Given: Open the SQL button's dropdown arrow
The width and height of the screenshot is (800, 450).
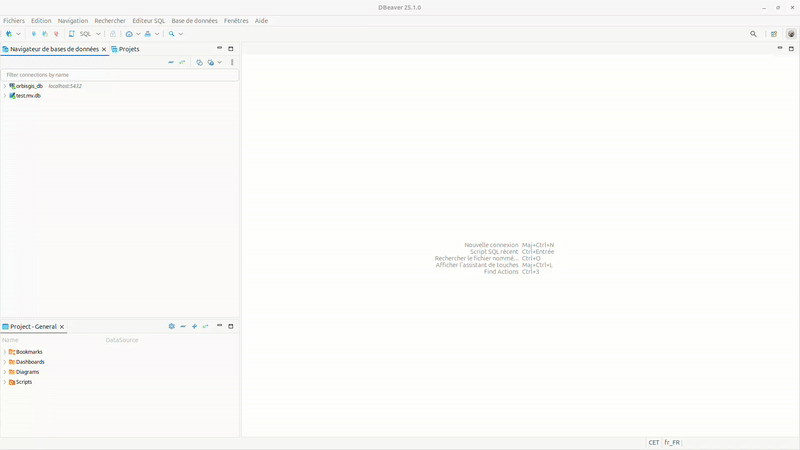Looking at the screenshot, I should pyautogui.click(x=98, y=34).
